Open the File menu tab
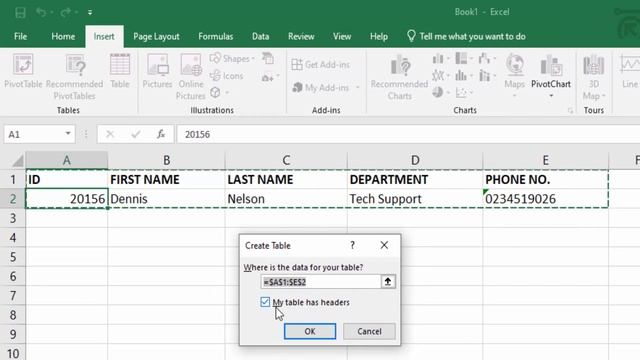Viewport: 640px width, 360px height. coord(20,36)
